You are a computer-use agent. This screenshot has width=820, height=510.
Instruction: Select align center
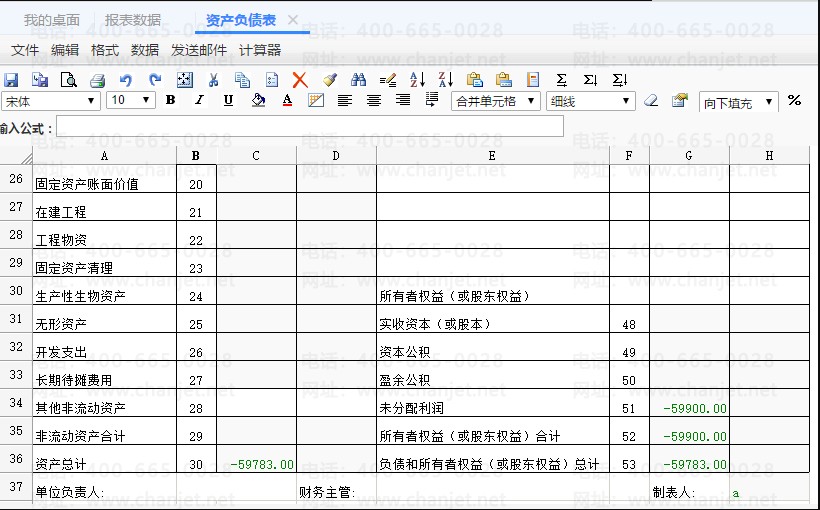tap(373, 100)
